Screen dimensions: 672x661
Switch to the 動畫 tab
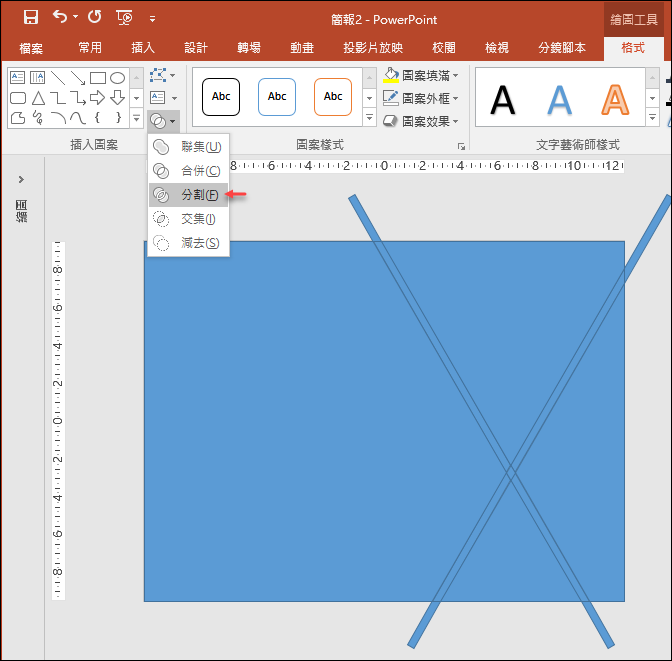tap(302, 48)
